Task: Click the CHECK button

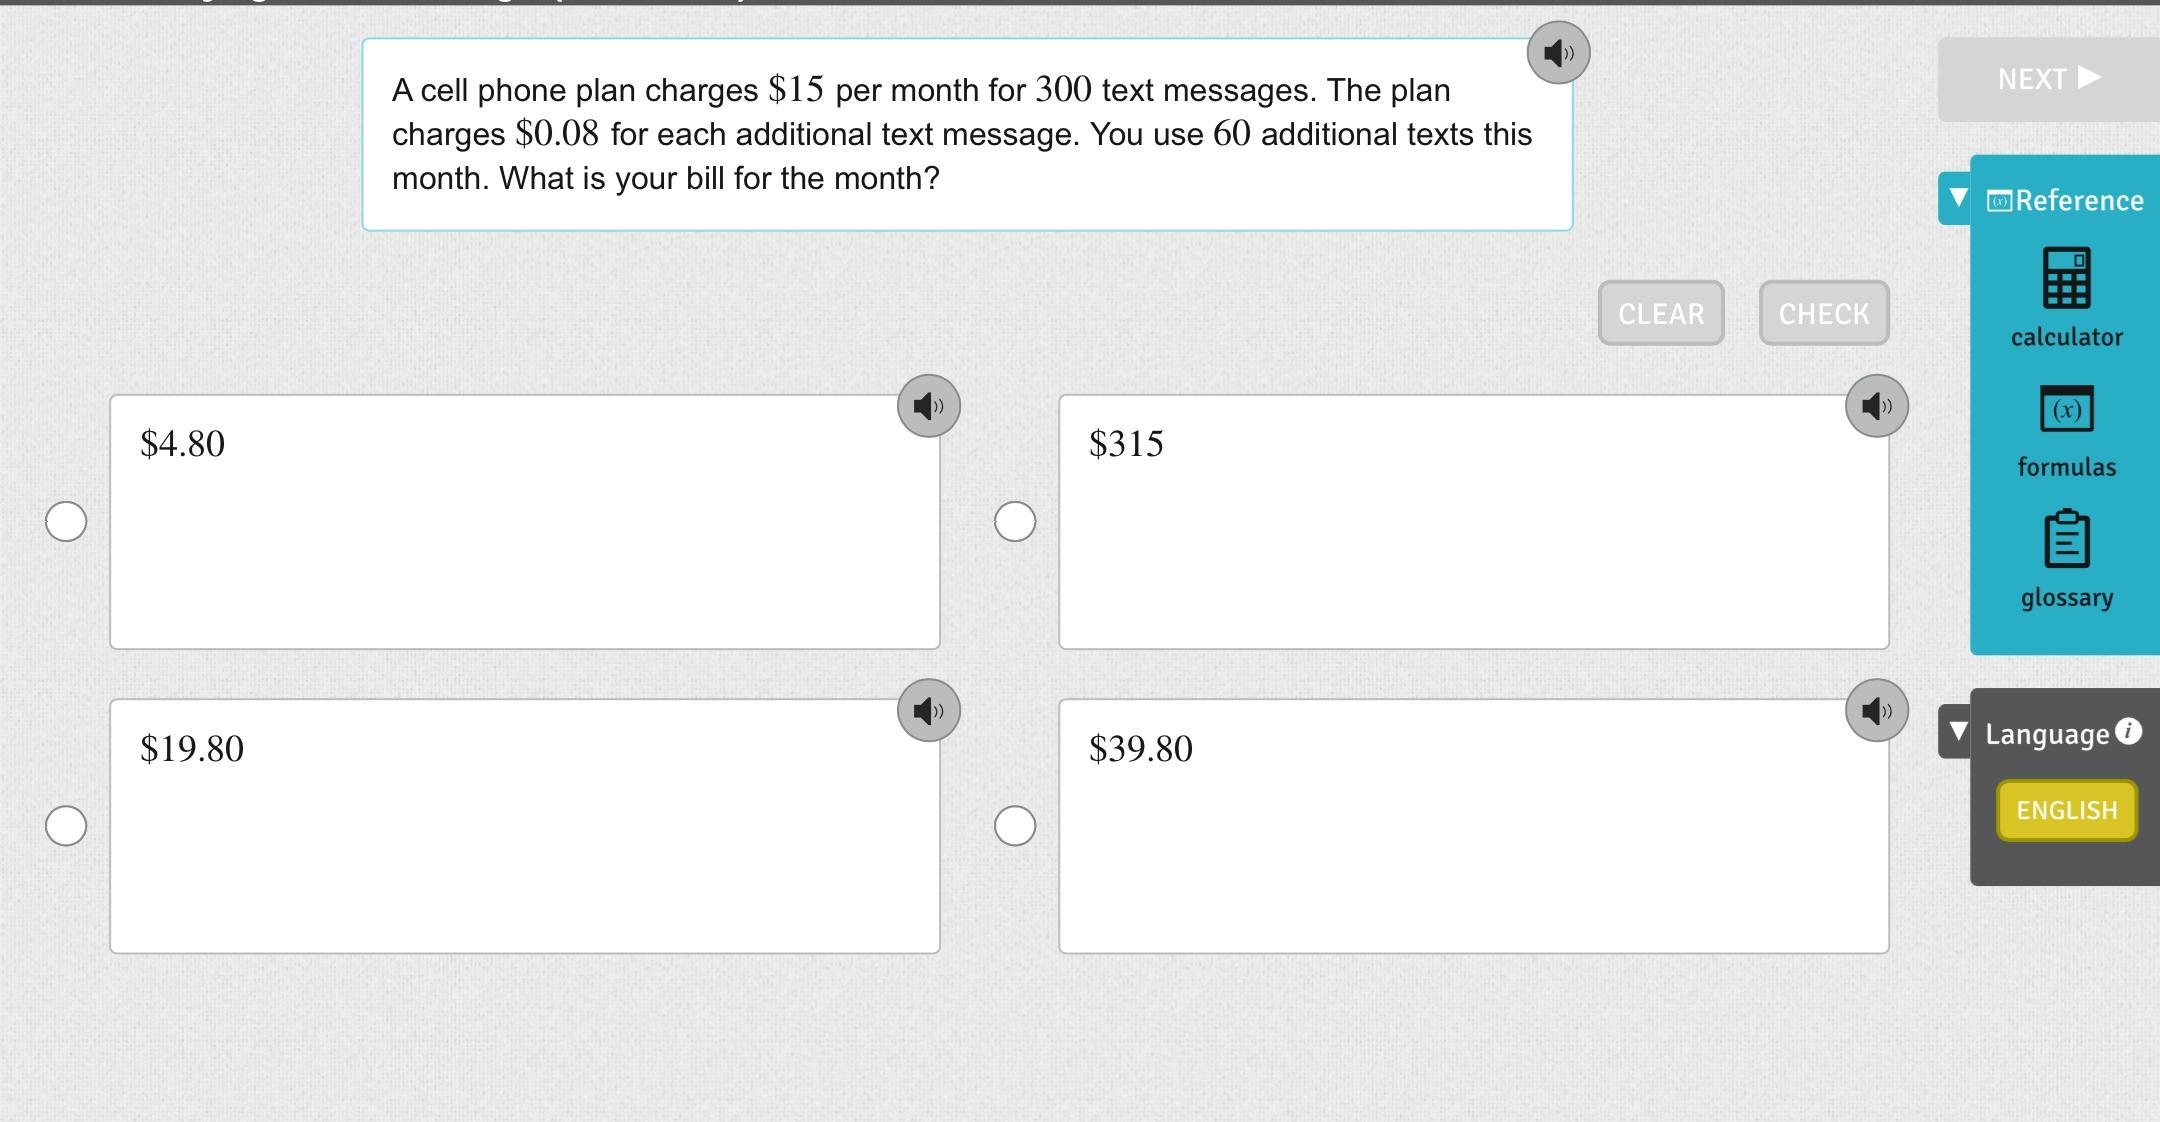Action: pos(1824,314)
